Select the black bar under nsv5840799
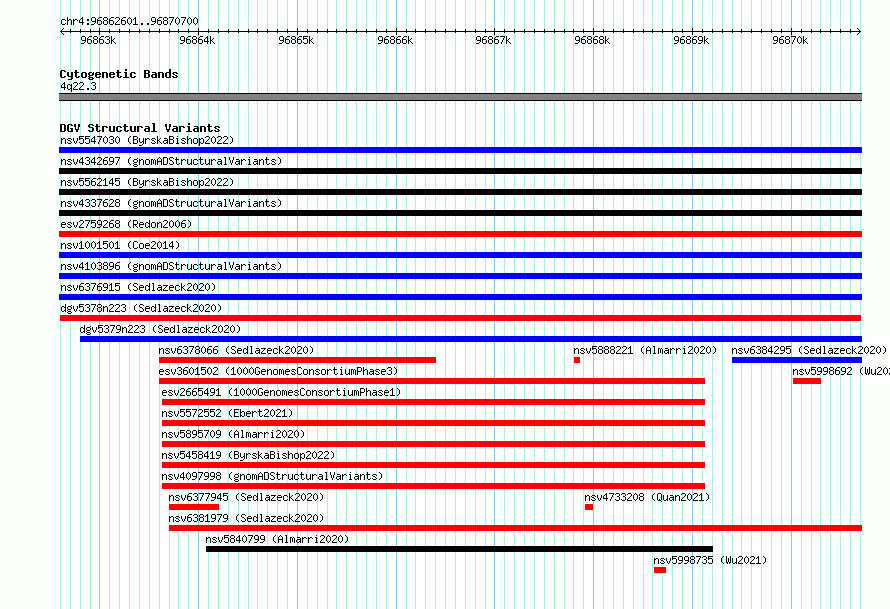 459,549
